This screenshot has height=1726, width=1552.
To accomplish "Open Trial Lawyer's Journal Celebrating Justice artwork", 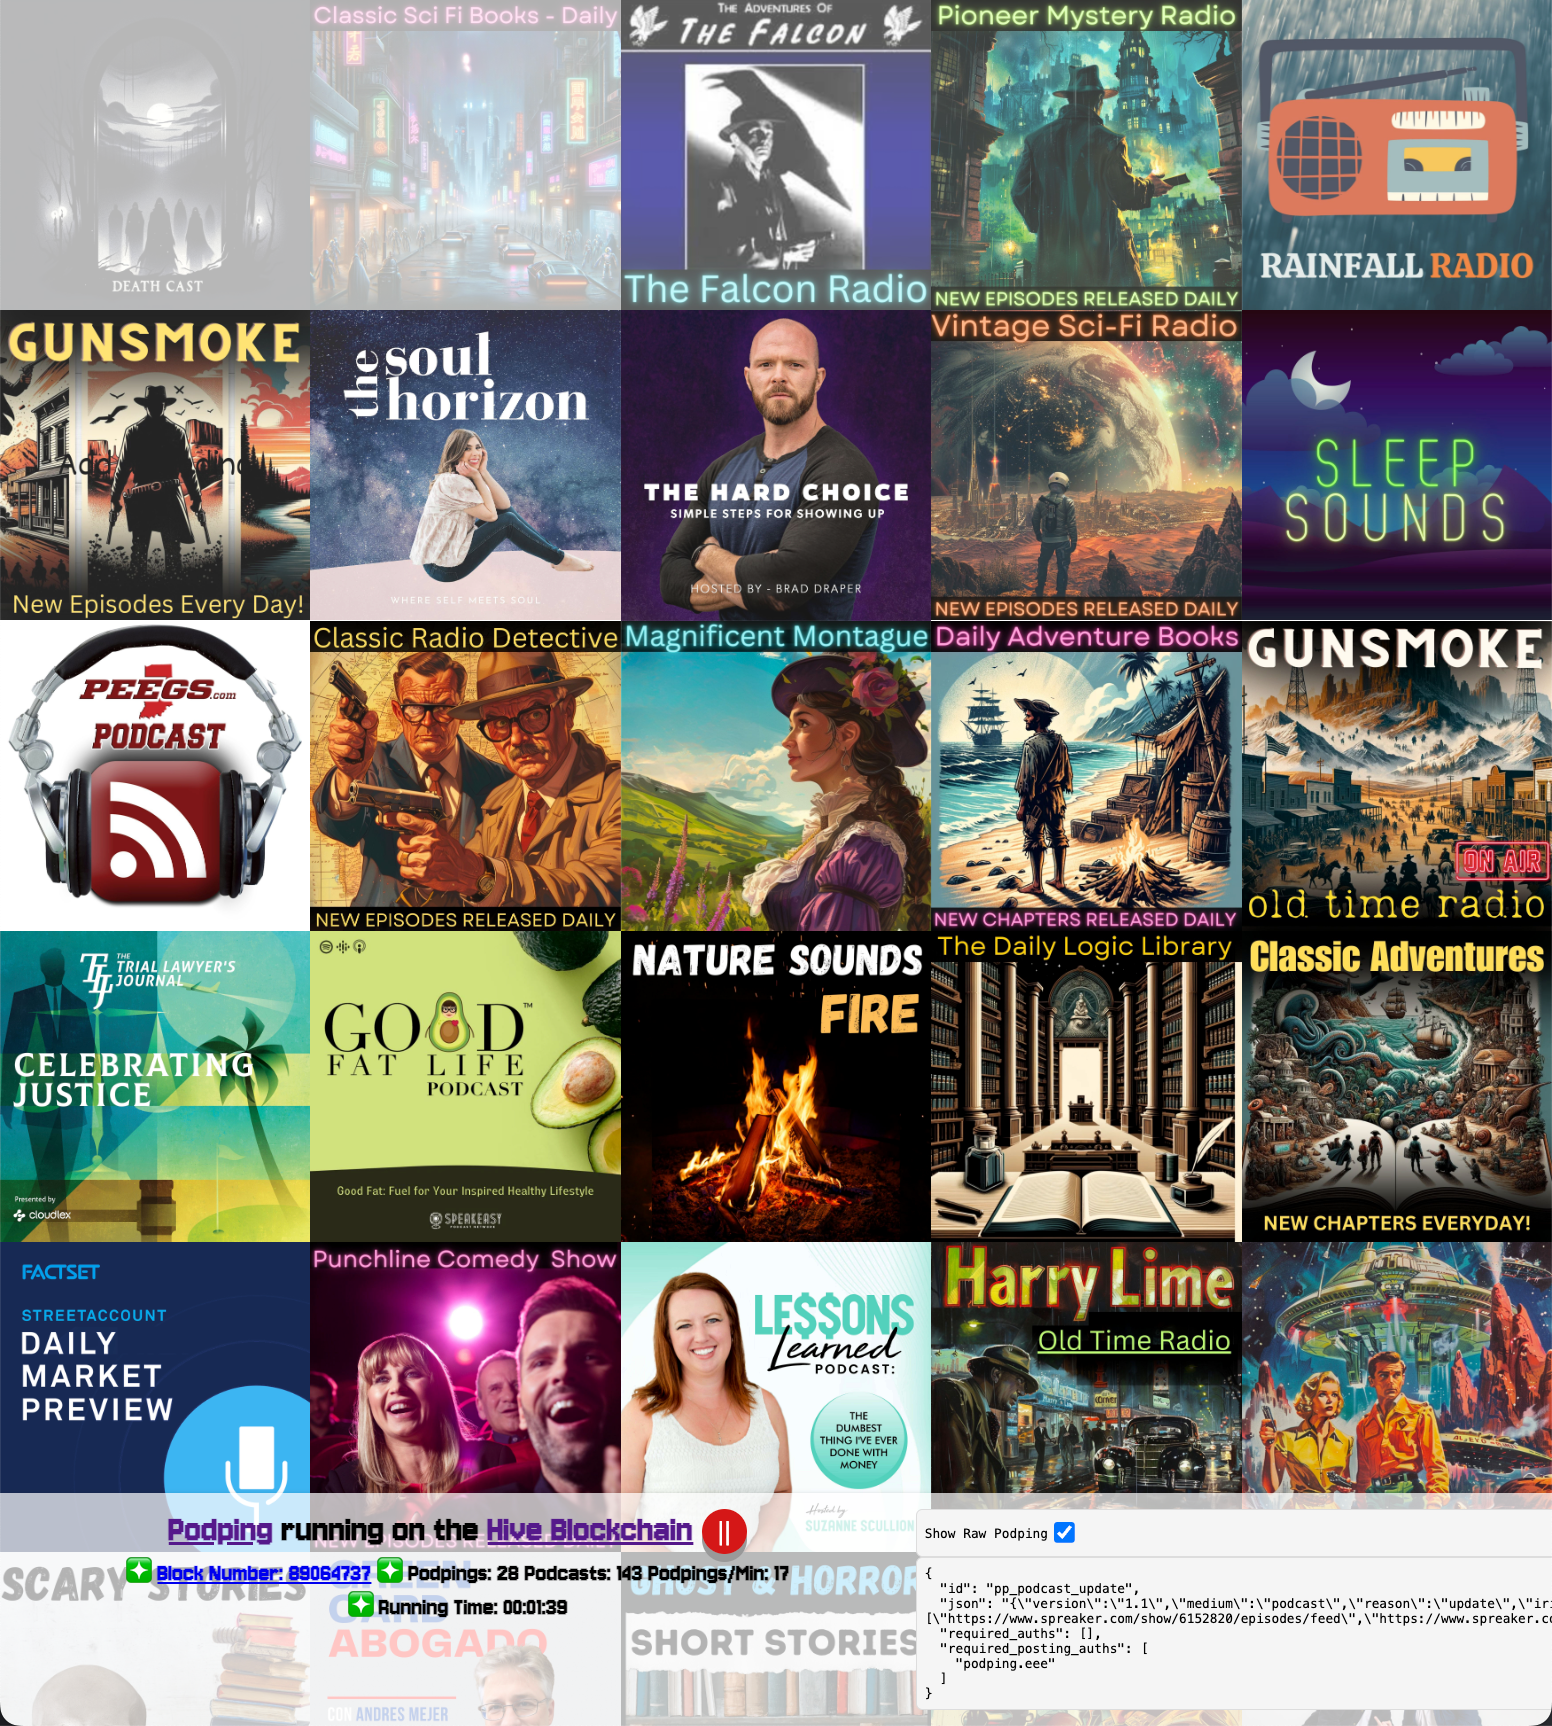I will click(155, 1086).
